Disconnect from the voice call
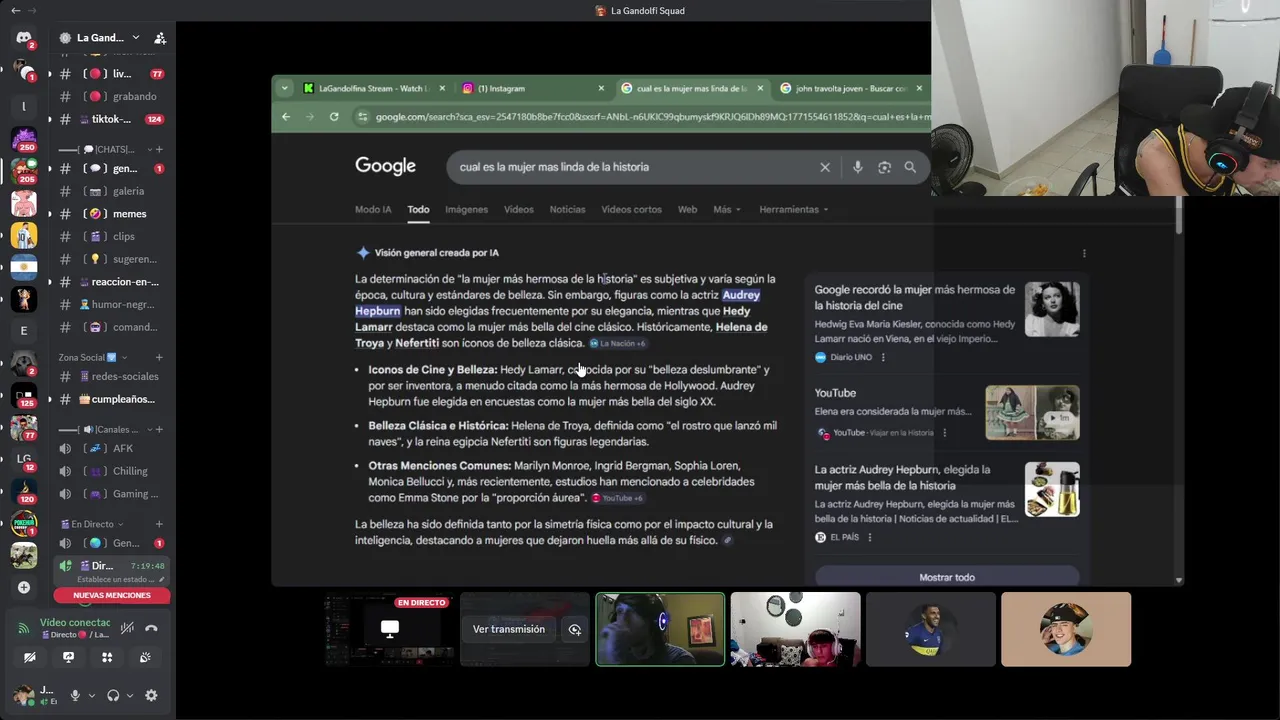The height and width of the screenshot is (720, 1280). pos(151,628)
